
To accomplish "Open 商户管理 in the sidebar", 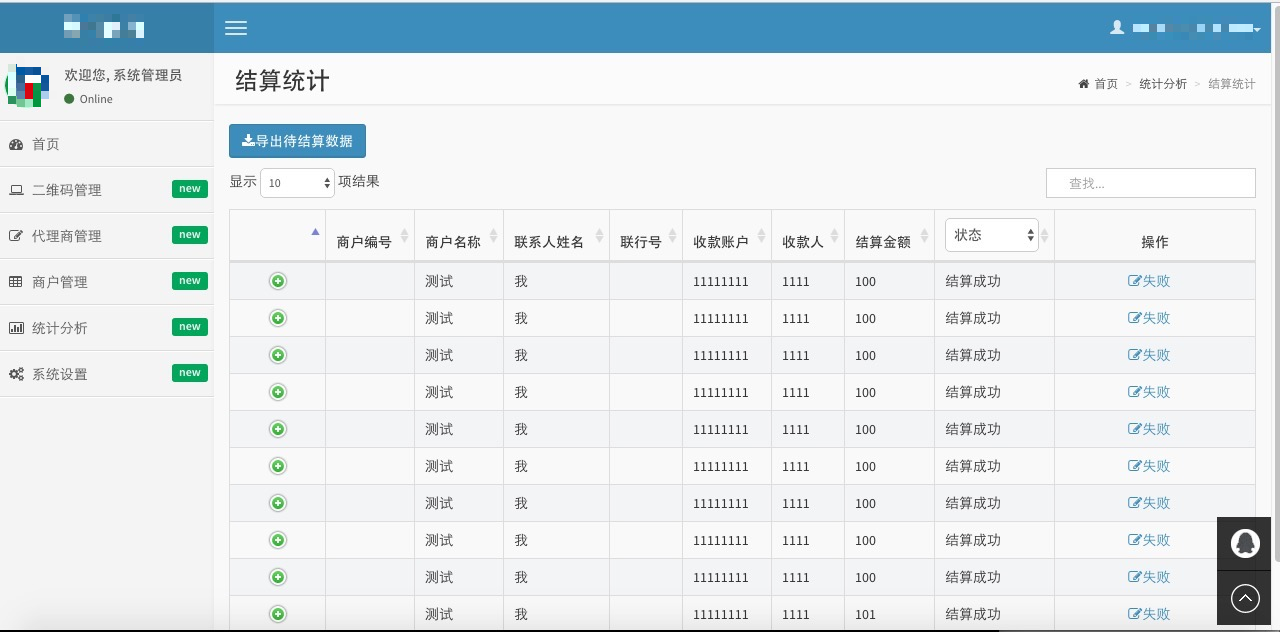I will pyautogui.click(x=60, y=282).
